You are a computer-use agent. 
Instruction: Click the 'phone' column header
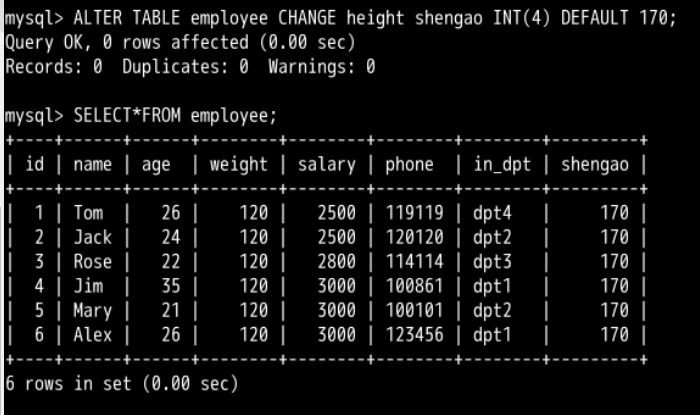point(409,165)
